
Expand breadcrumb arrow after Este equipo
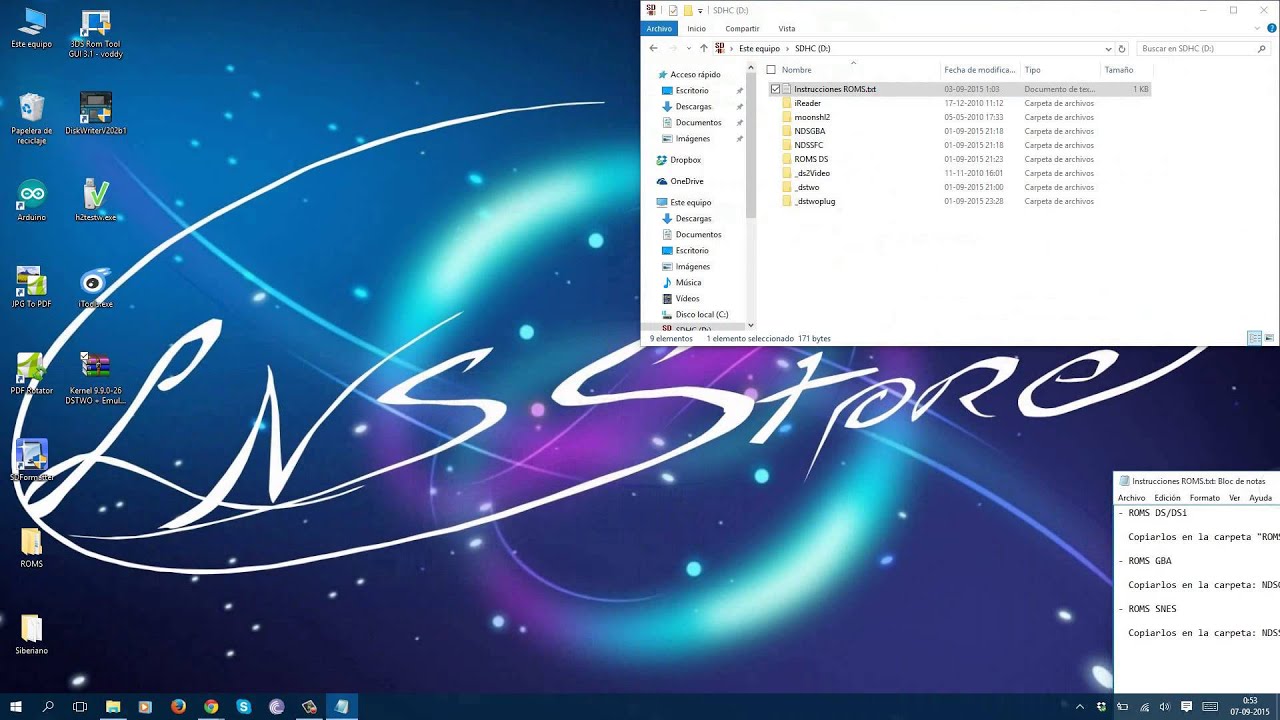pos(787,48)
